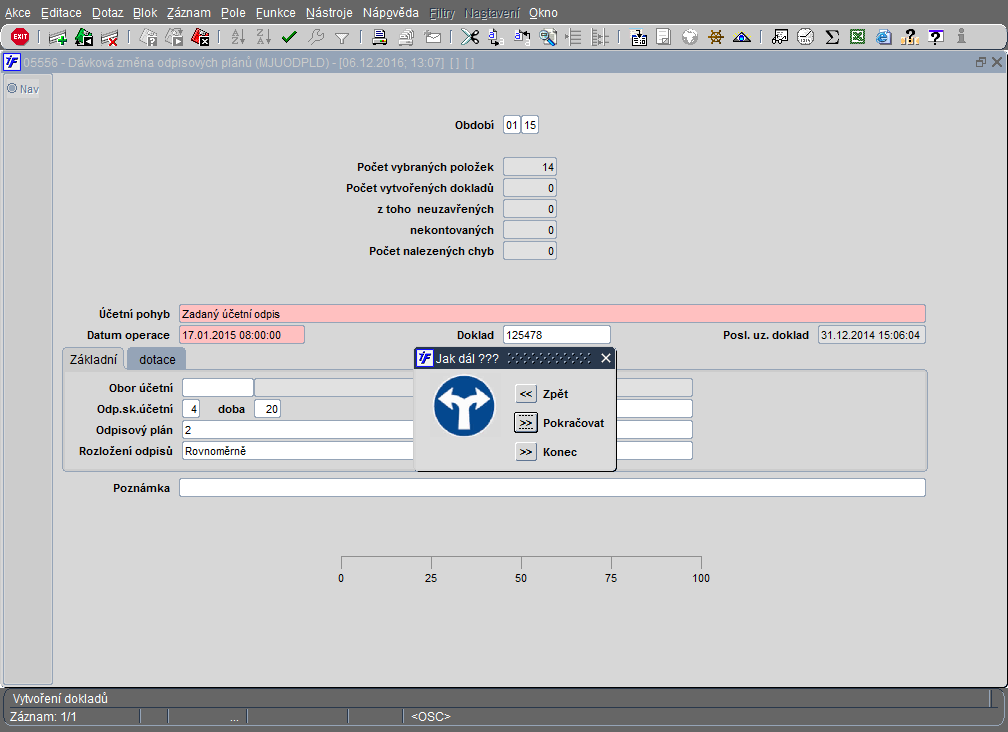Click the Období year field 15
1008x732 pixels.
530,125
